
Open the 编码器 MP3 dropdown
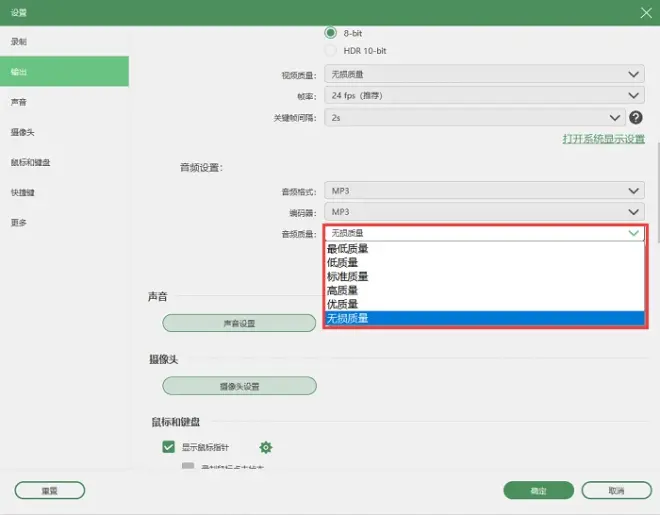coord(484,212)
